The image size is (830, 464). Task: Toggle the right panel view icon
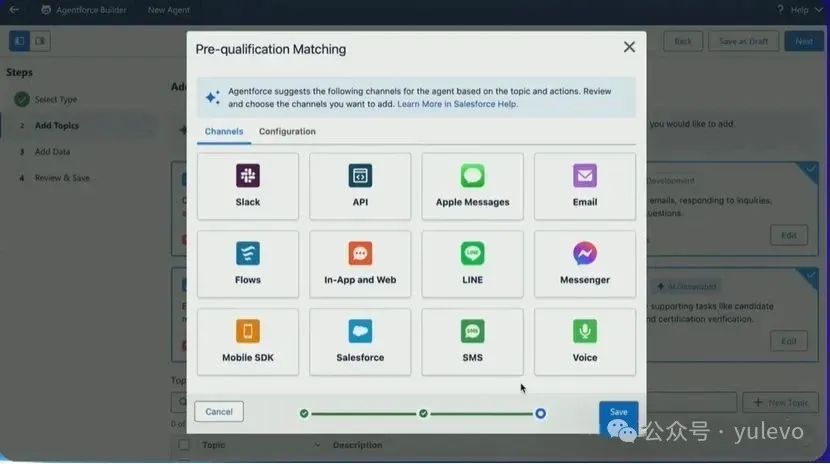click(40, 41)
